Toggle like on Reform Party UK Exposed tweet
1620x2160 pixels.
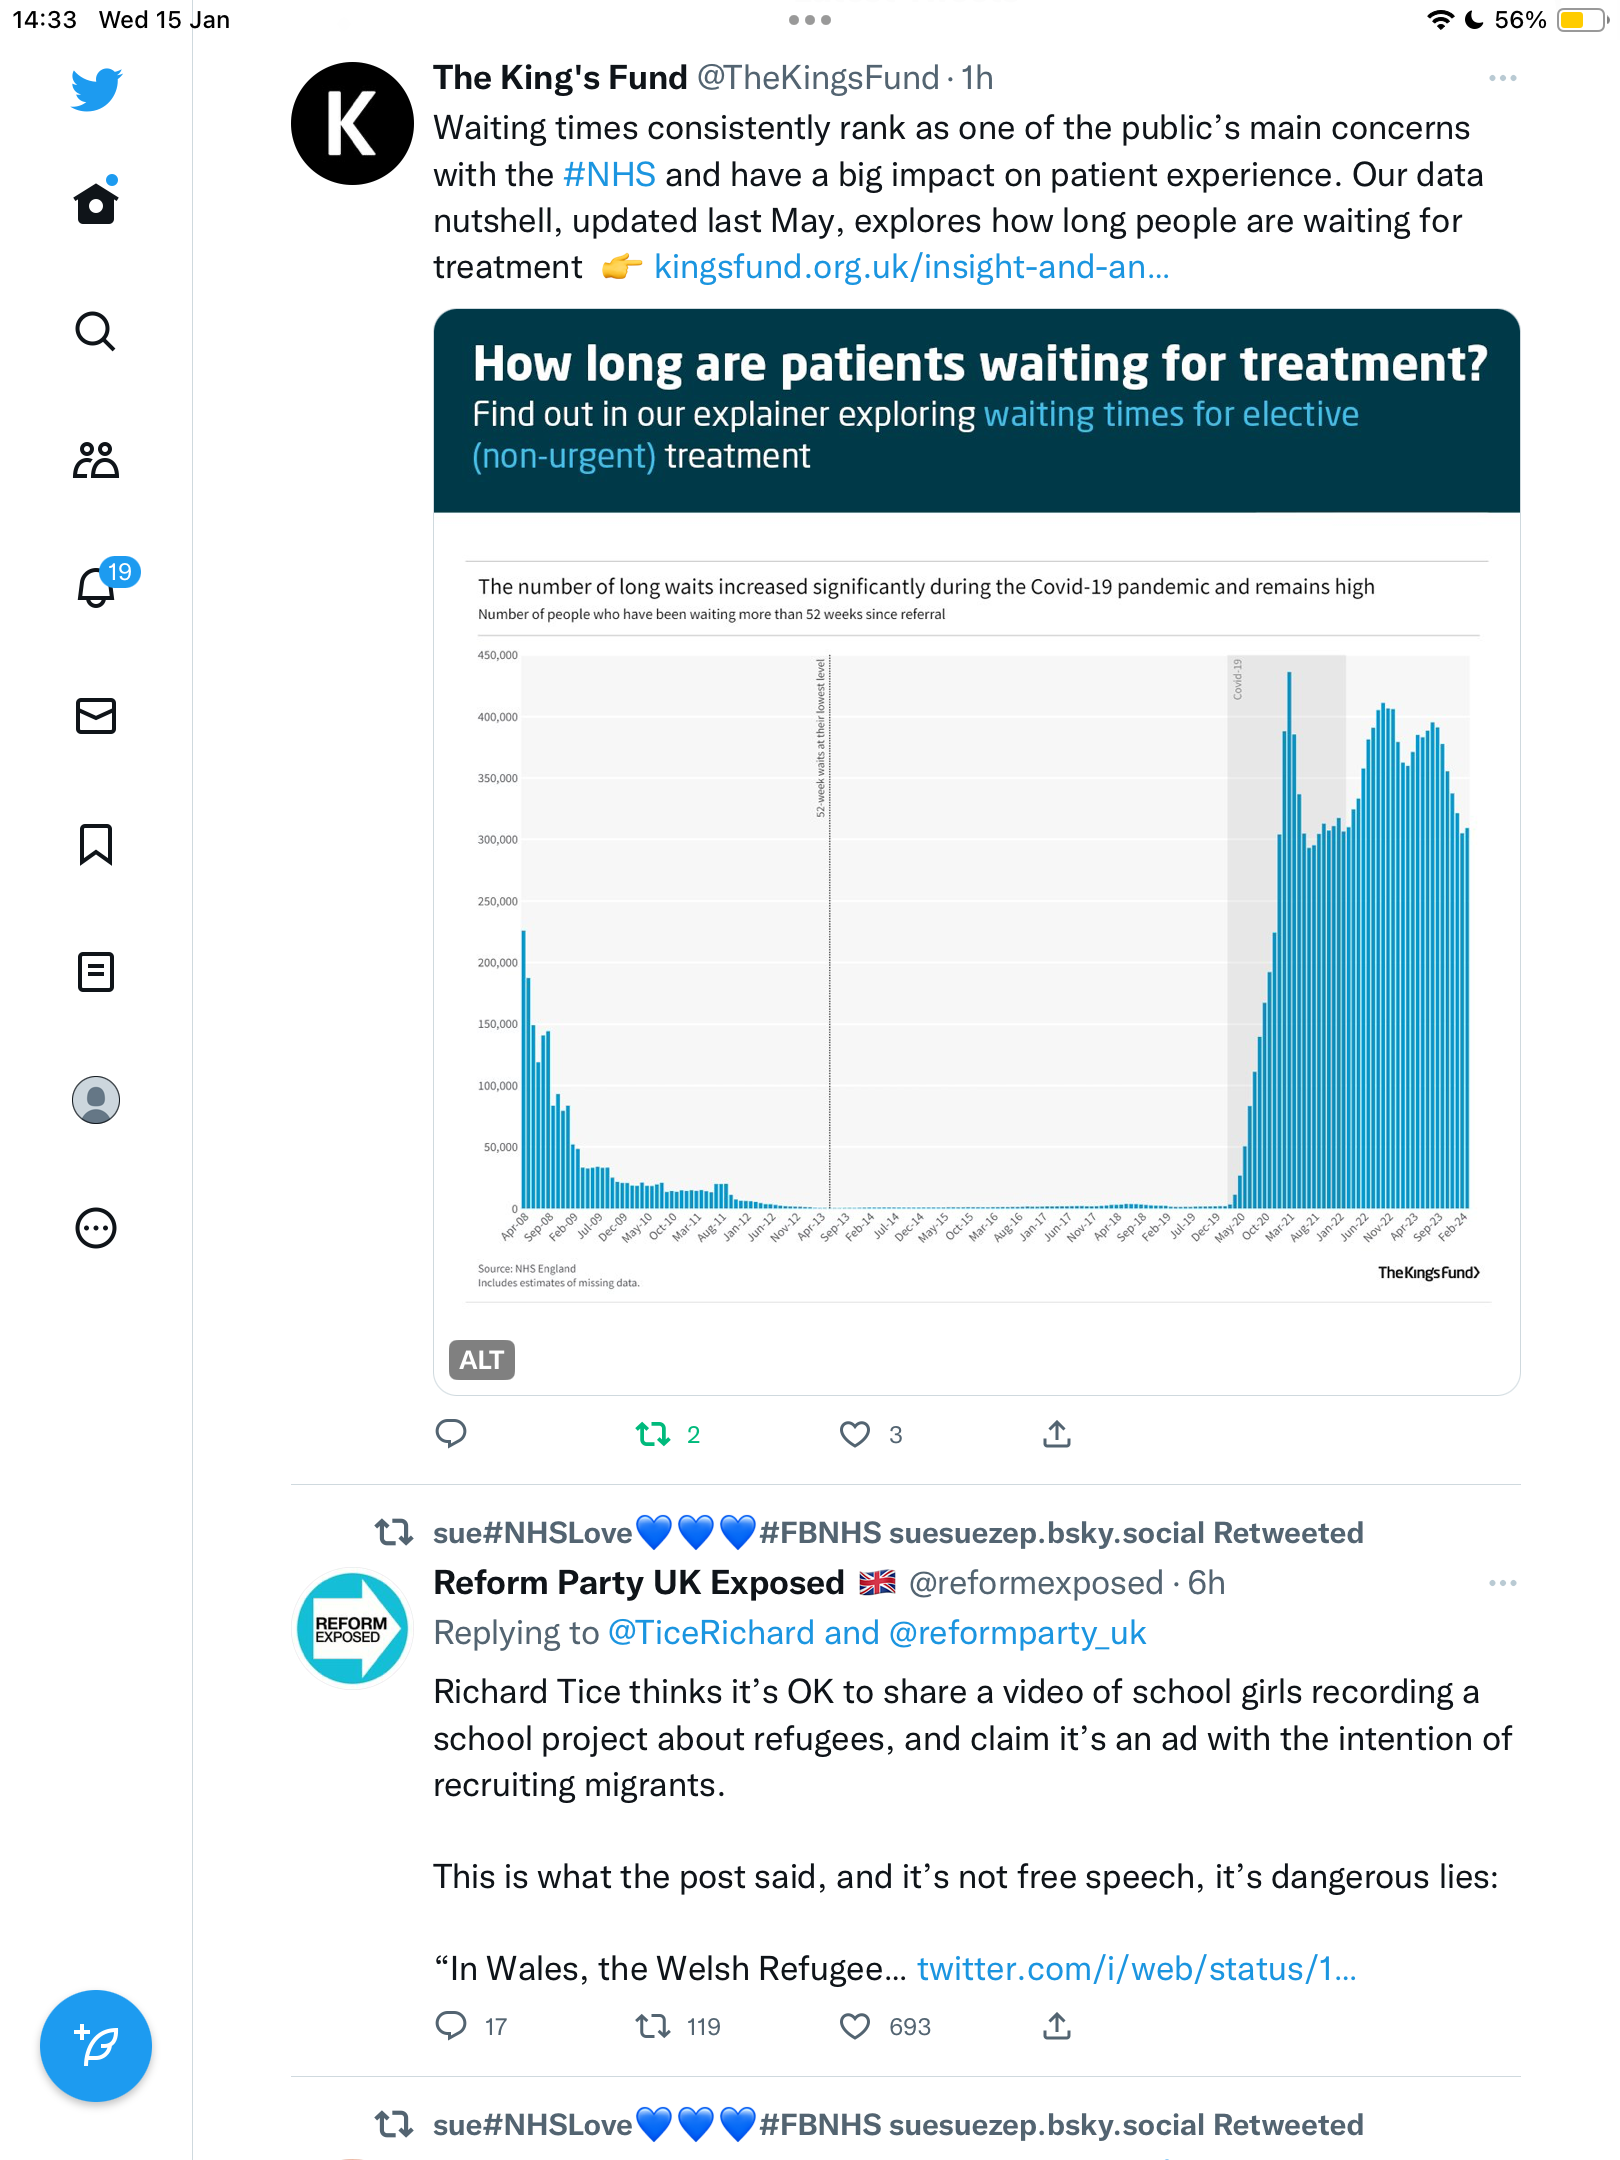(855, 2027)
